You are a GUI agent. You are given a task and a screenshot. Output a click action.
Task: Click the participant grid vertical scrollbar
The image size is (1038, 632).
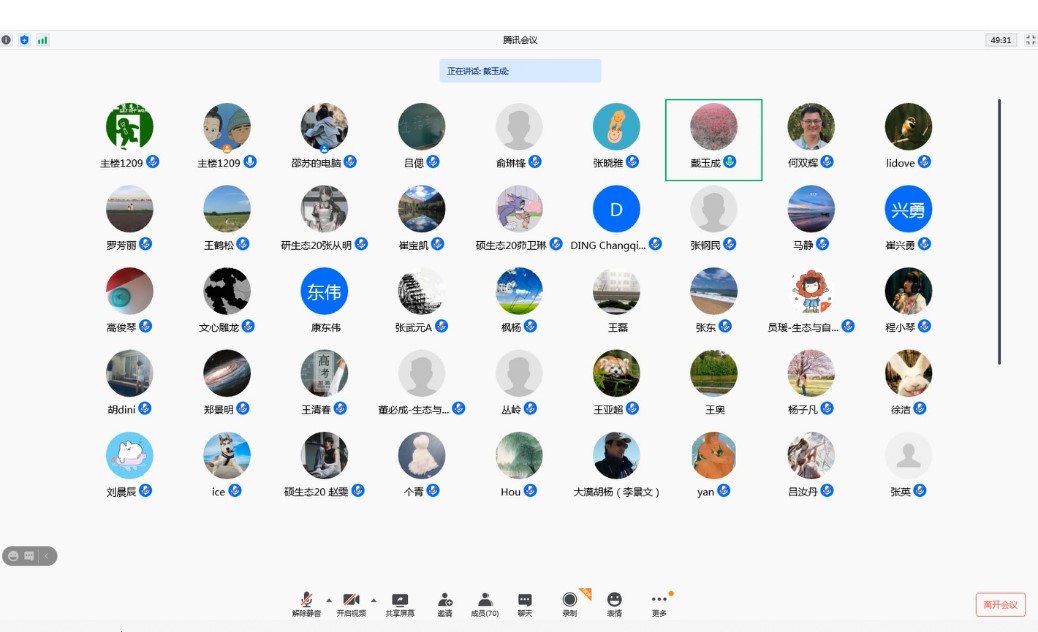(x=999, y=230)
